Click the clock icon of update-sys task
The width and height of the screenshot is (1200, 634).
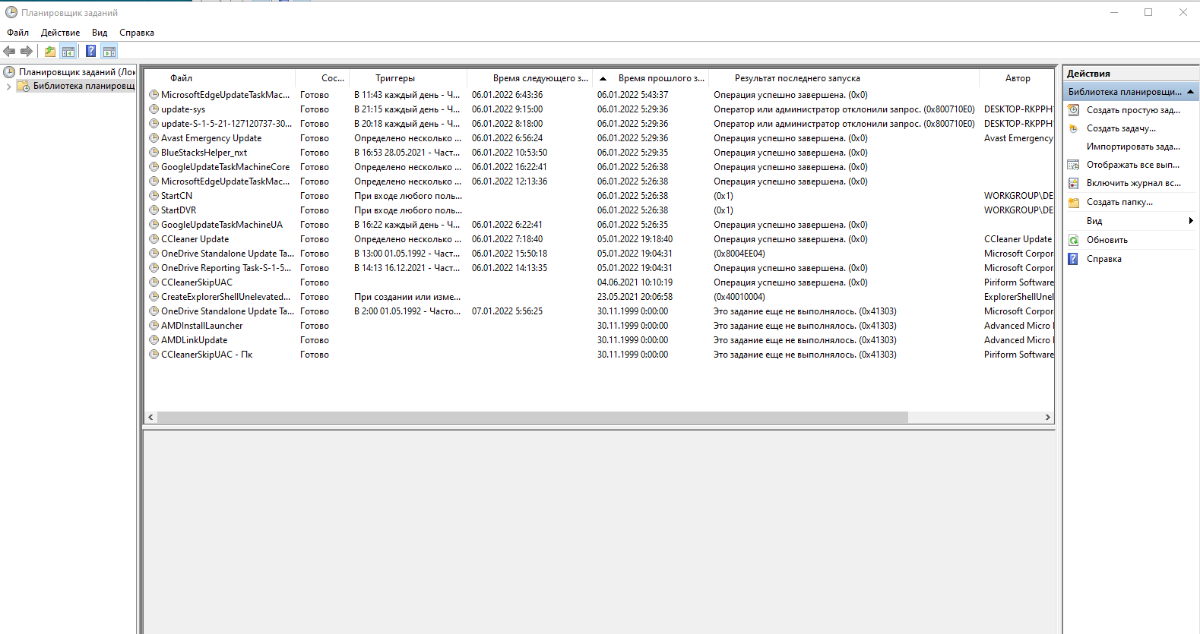(154, 109)
